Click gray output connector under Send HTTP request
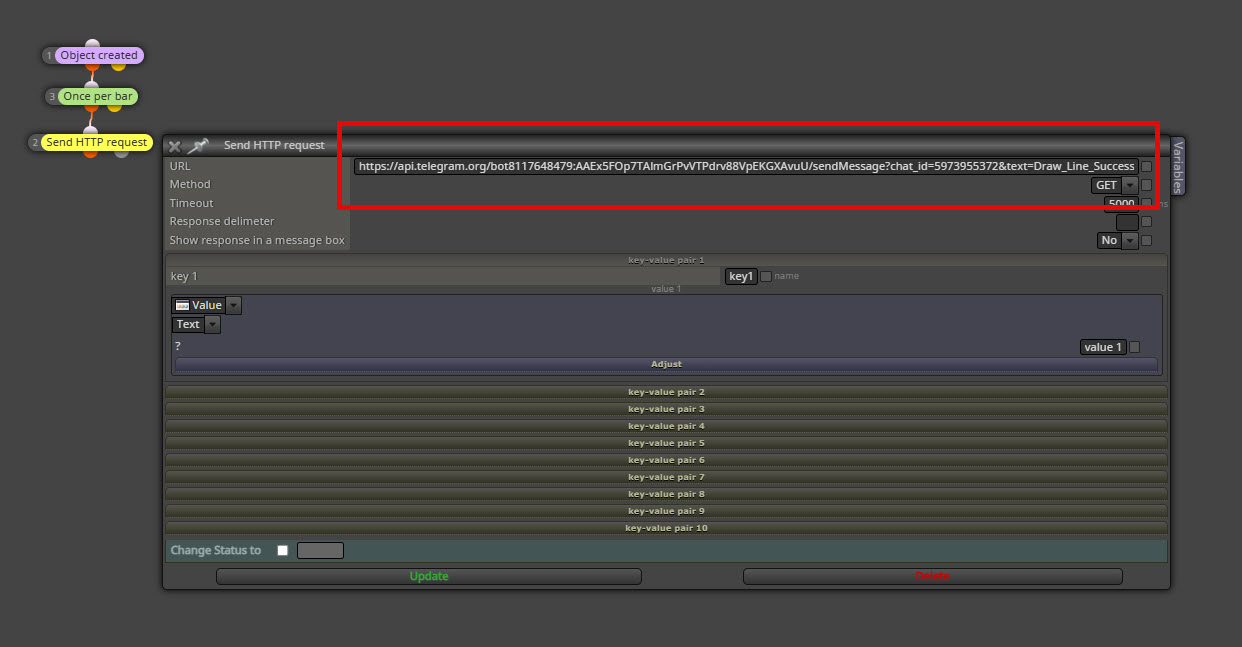Screen dimensions: 1242x647 coord(122,153)
